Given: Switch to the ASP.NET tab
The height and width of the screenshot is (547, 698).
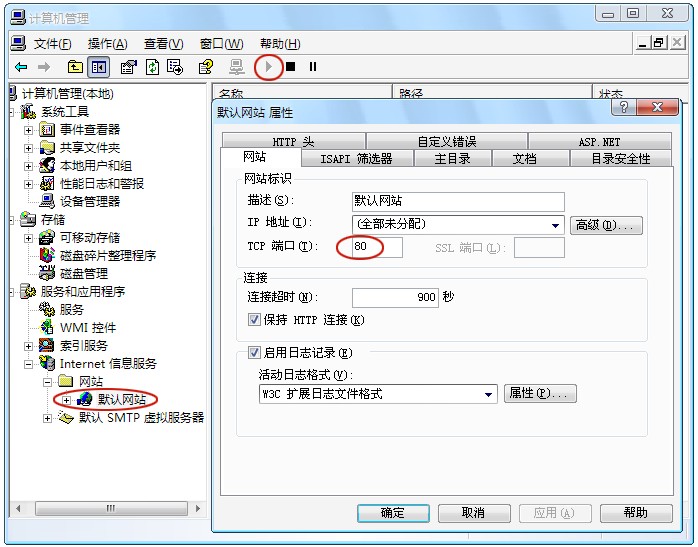Looking at the screenshot, I should click(599, 142).
